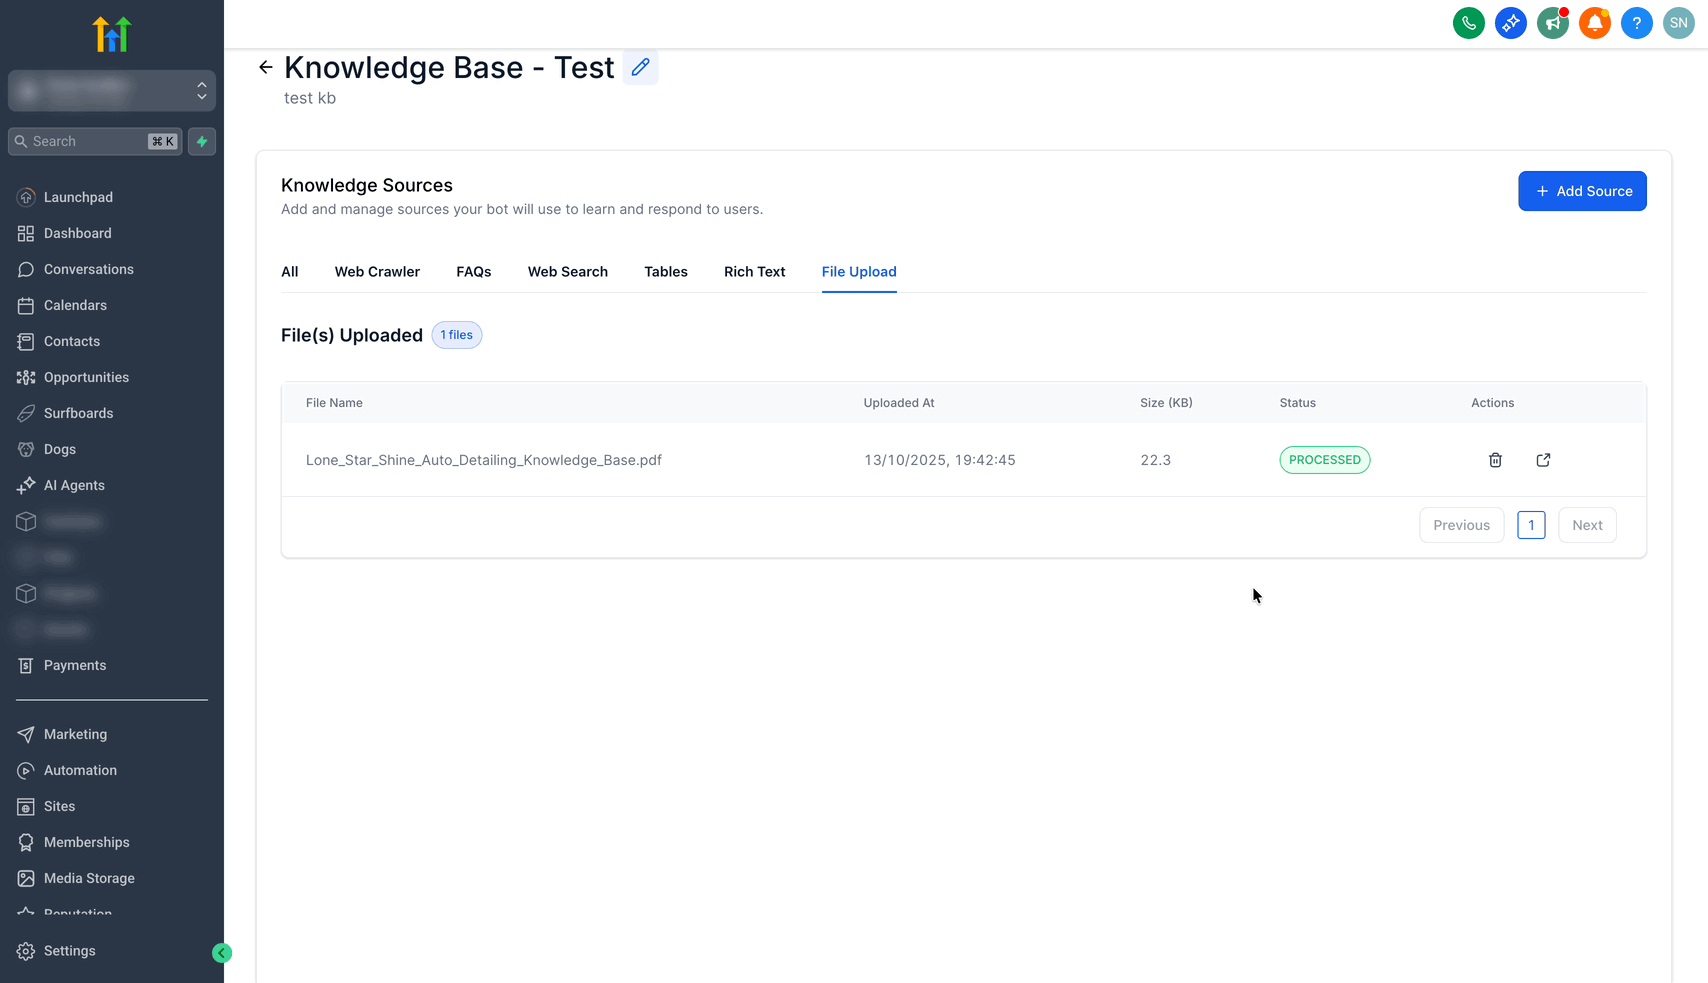Viewport: 1708px width, 983px height.
Task: Go back using the left arrow
Action: tap(265, 67)
